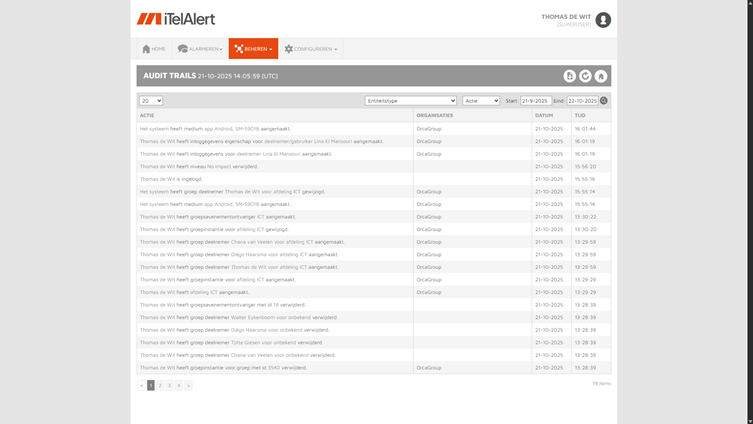
Task: Select row 'groepsevenementontvanger ICT aangemaakt'
Action: coord(374,217)
